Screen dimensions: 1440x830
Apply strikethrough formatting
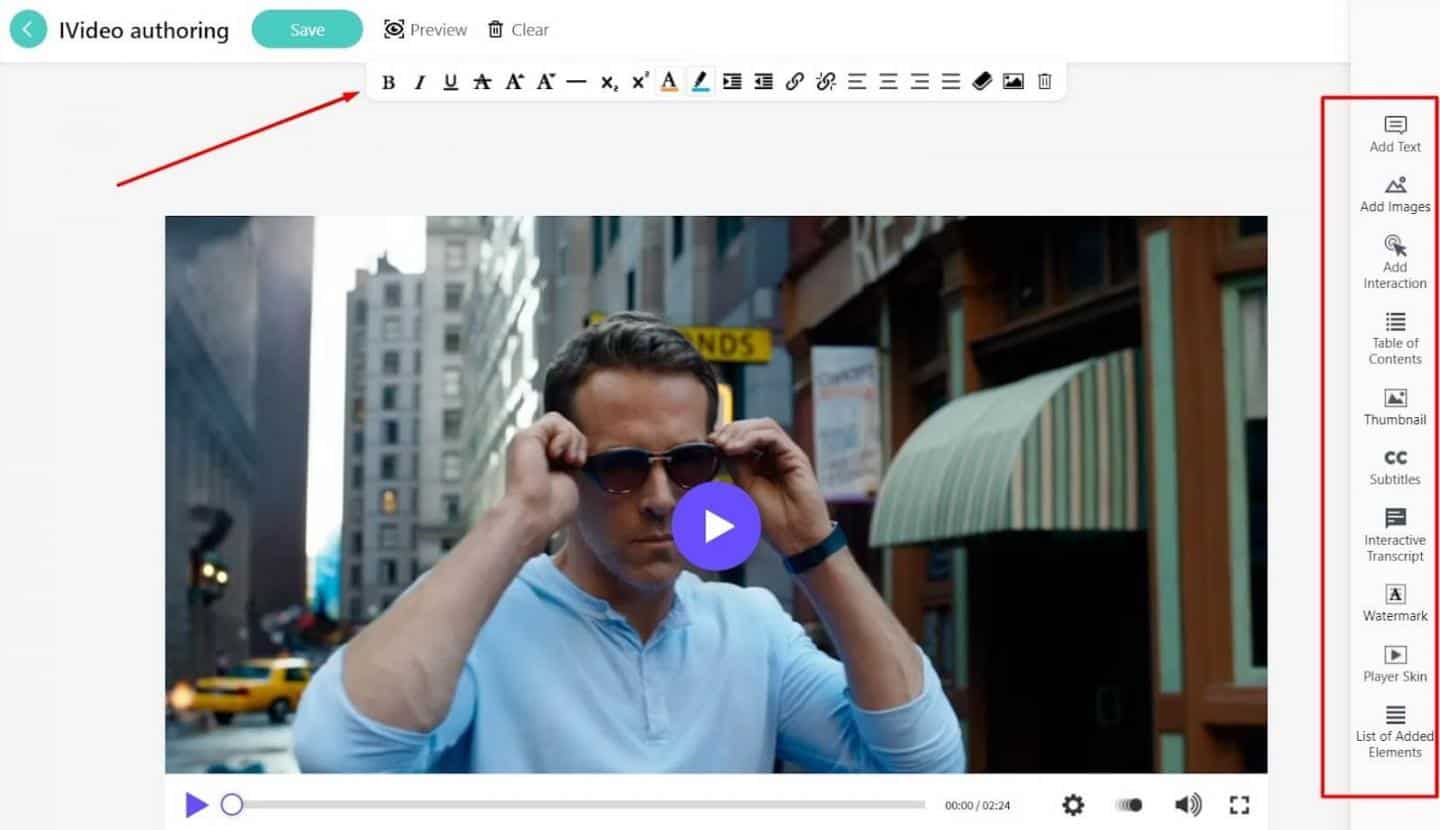[x=482, y=82]
